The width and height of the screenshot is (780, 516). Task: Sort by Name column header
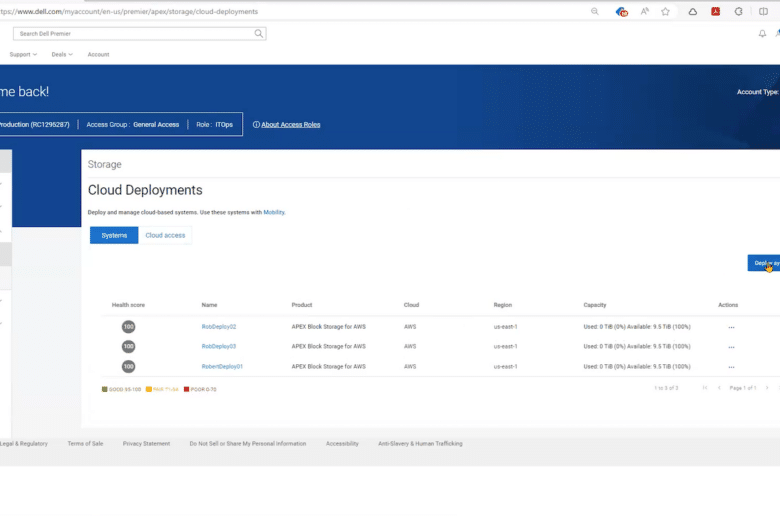click(x=209, y=305)
